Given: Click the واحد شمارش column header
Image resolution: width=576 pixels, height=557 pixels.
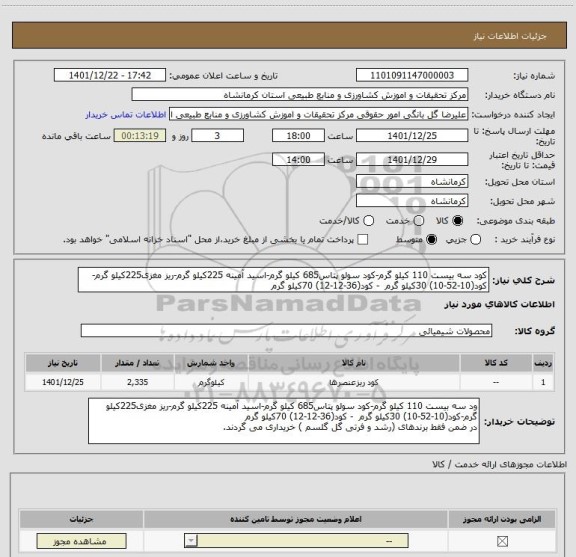Looking at the screenshot, I should [x=211, y=363].
